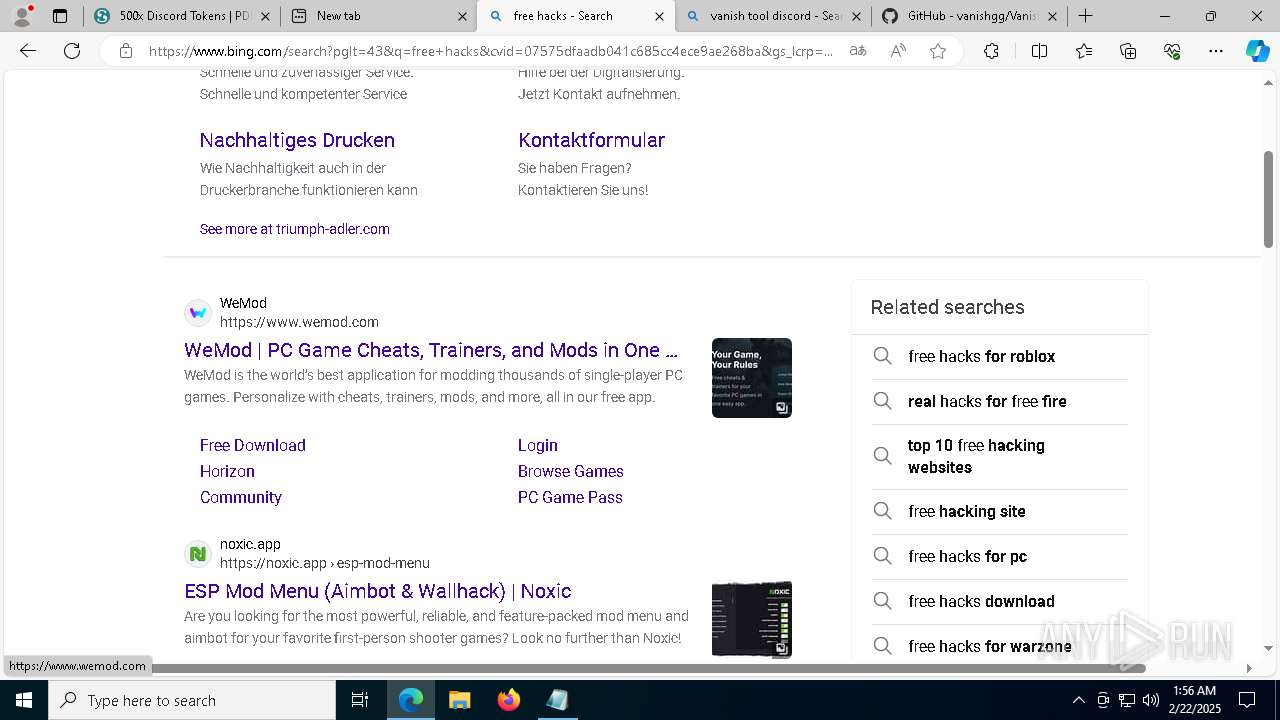The height and width of the screenshot is (720, 1280).
Task: Open Kontaktformular link
Action: click(x=591, y=140)
